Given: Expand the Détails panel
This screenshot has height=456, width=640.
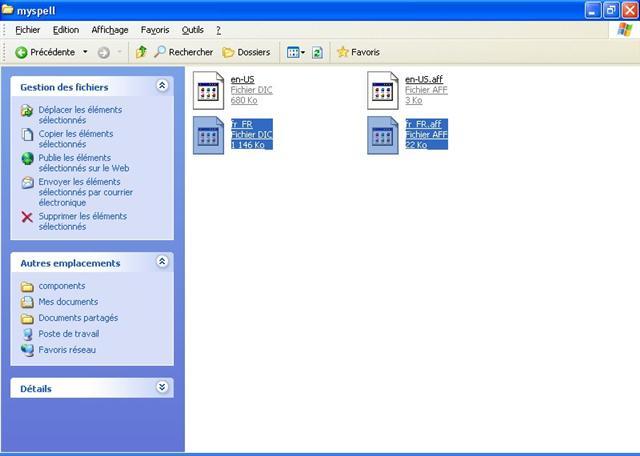Looking at the screenshot, I should pos(162,387).
